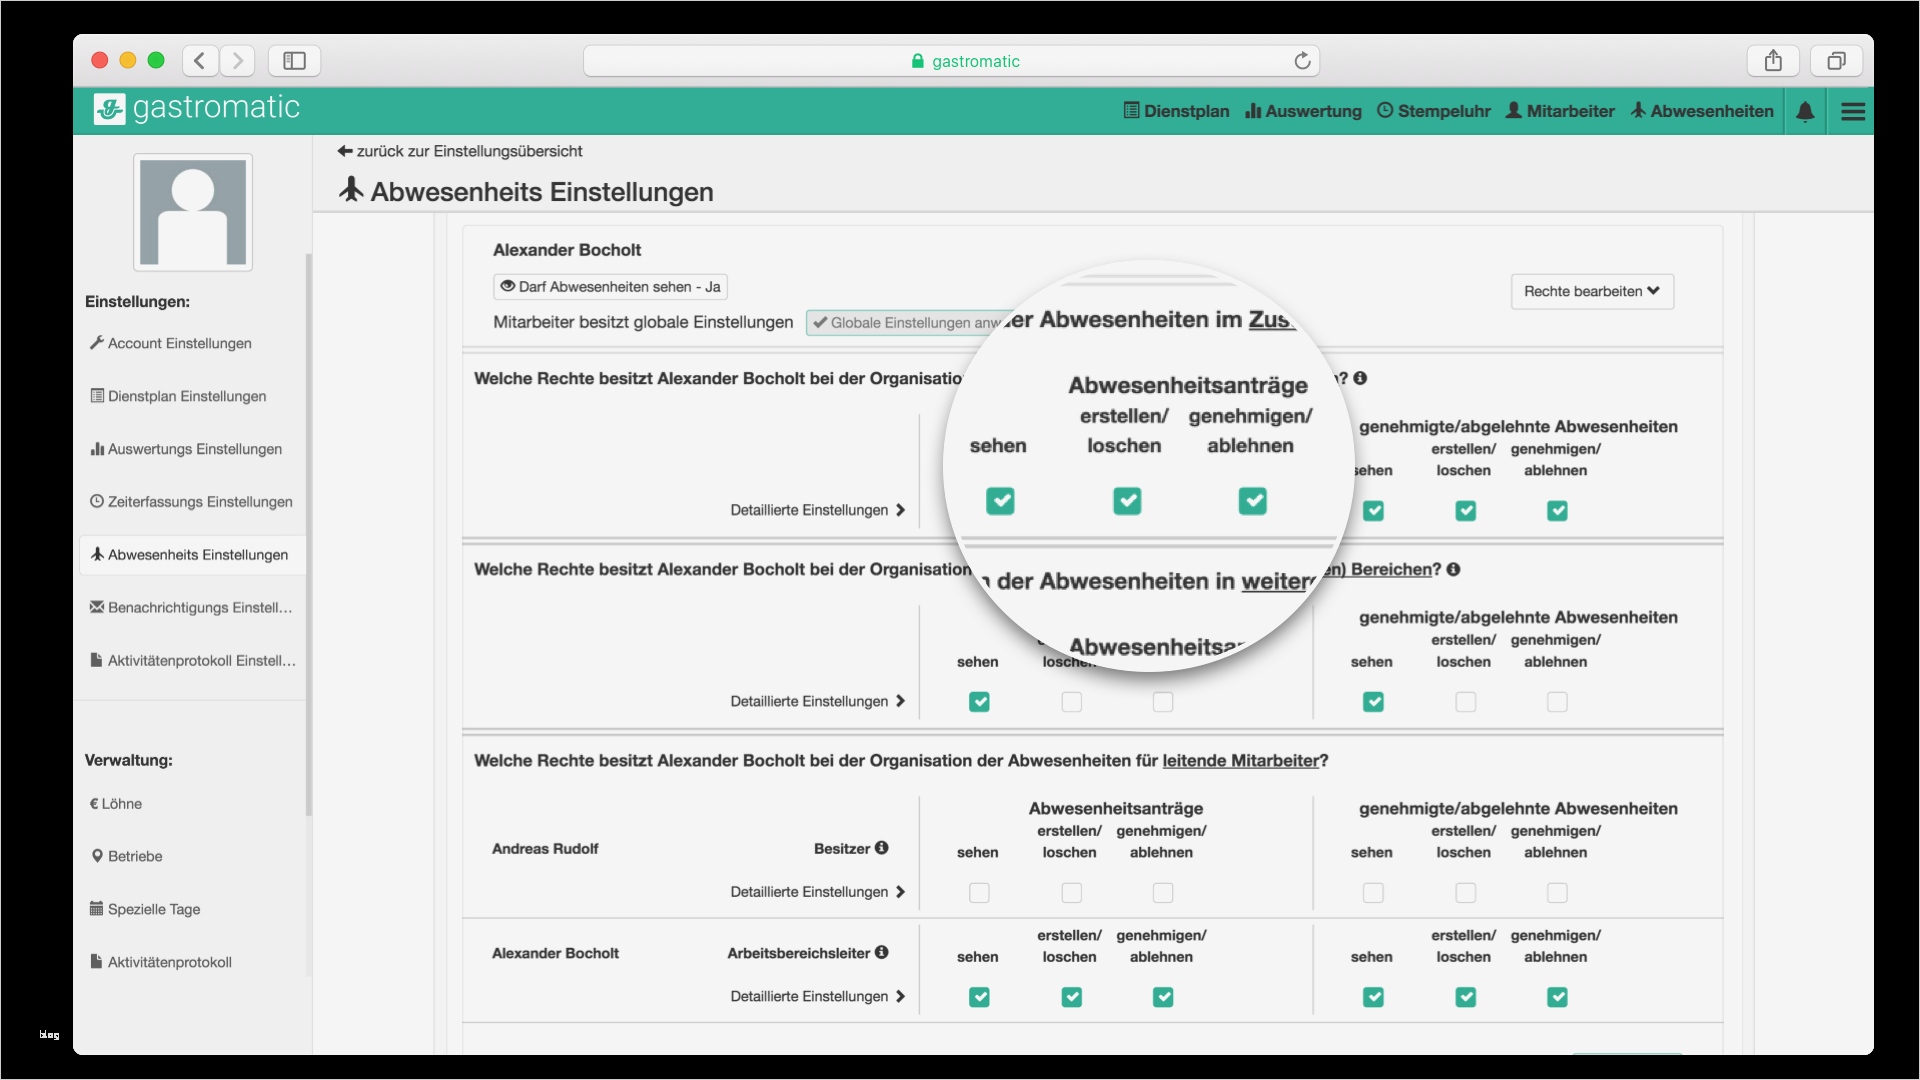Click the browser share icon

click(1773, 60)
